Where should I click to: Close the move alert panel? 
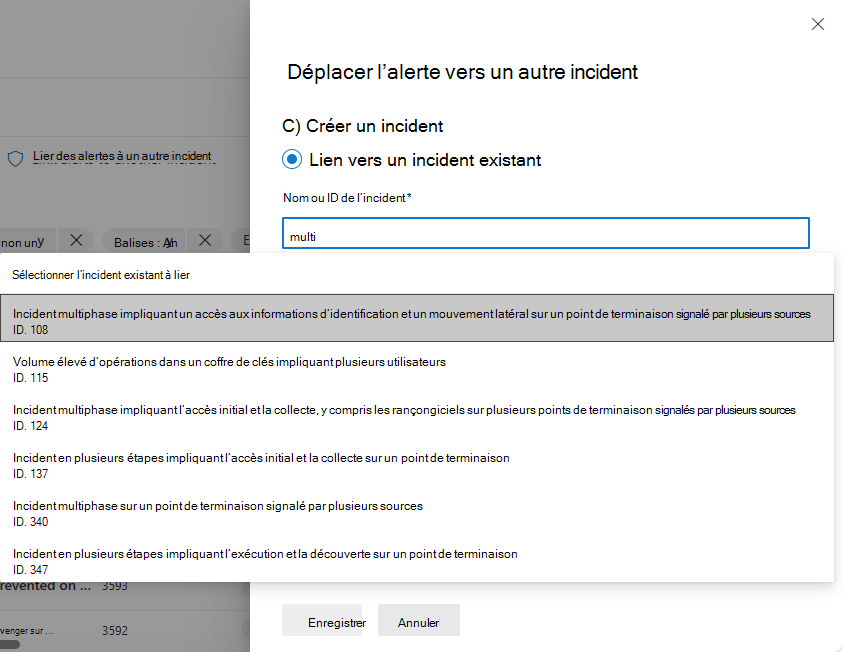pyautogui.click(x=817, y=24)
